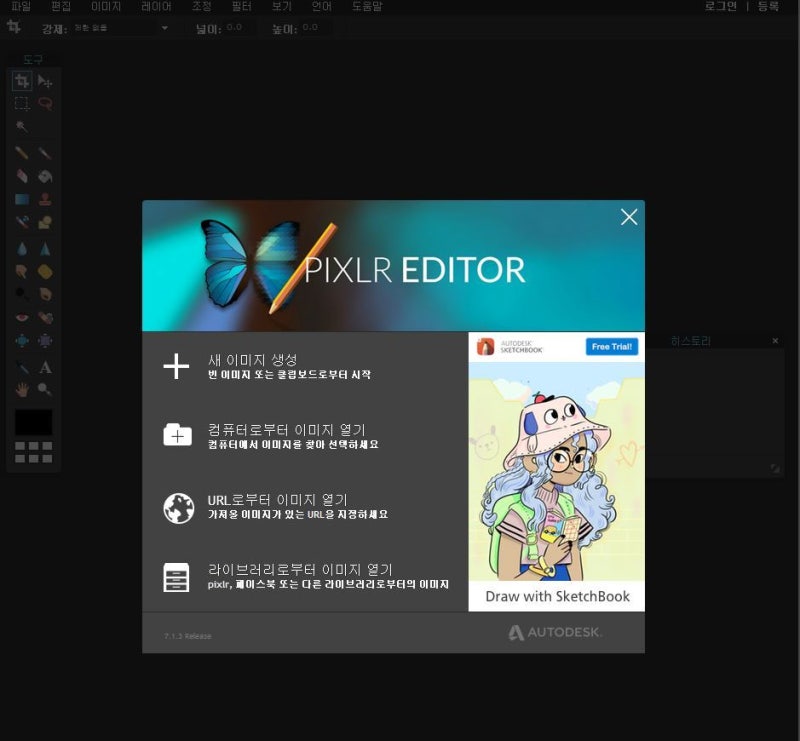Viewport: 800px width, 741px height.
Task: Select the Paint Bucket tool
Action: 45,176
